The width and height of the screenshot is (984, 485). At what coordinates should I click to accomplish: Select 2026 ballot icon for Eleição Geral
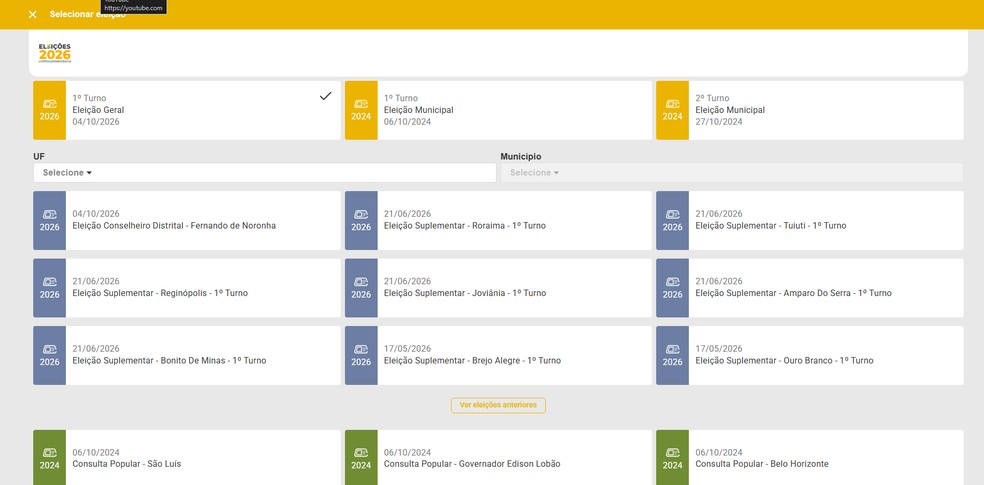[50, 110]
